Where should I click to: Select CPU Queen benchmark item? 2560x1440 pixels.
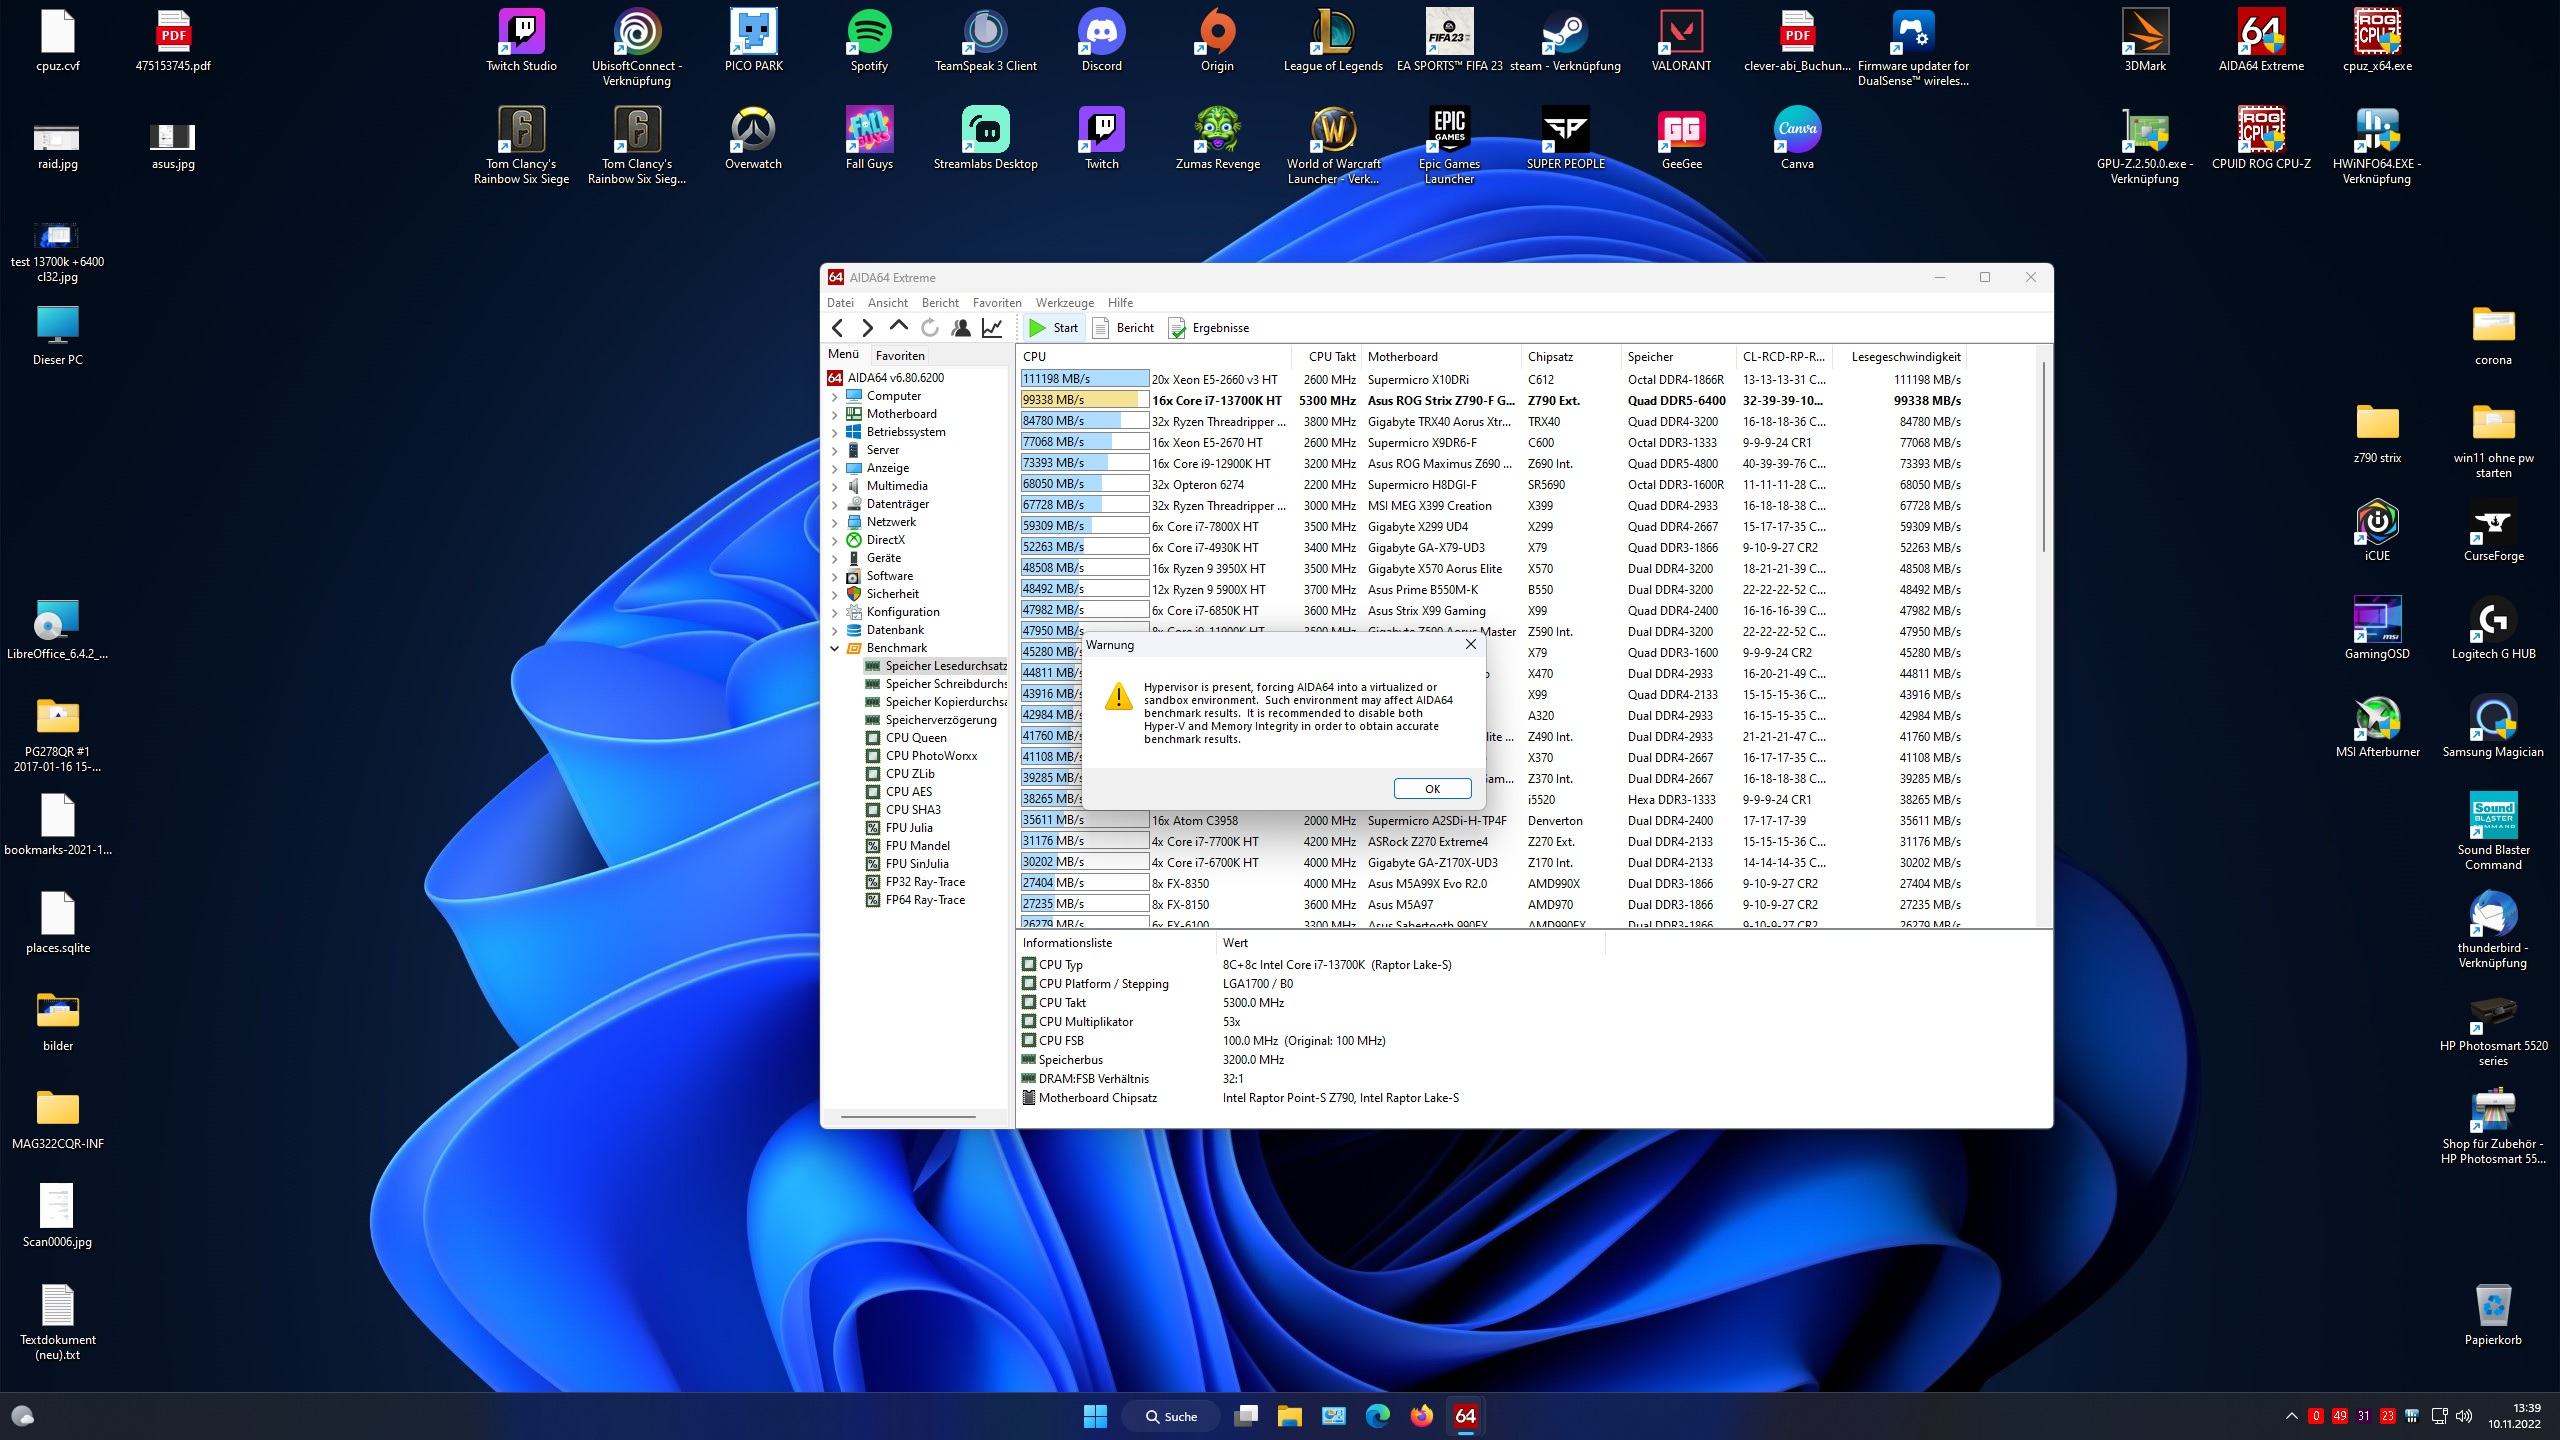click(915, 738)
